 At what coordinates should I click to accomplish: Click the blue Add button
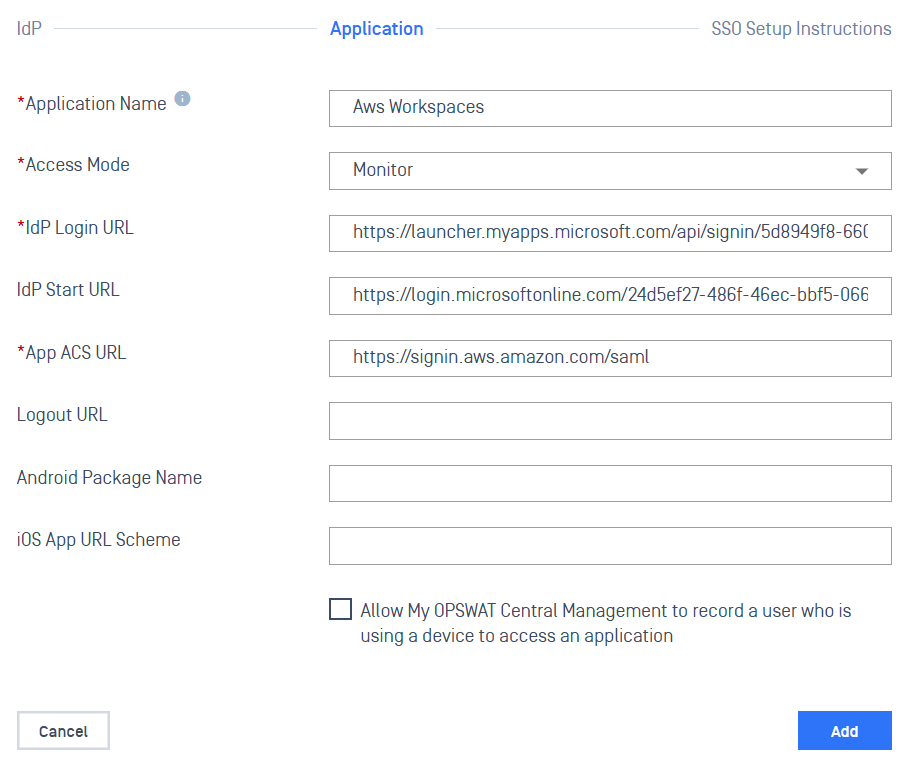(x=844, y=731)
